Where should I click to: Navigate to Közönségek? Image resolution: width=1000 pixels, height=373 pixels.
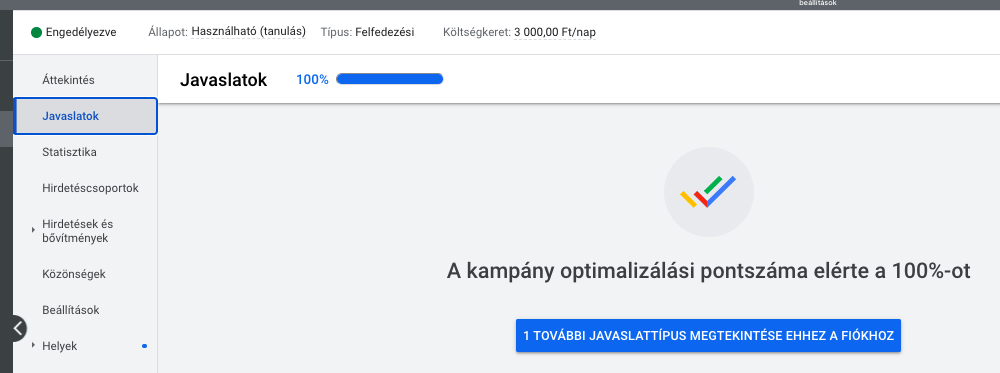tap(73, 274)
